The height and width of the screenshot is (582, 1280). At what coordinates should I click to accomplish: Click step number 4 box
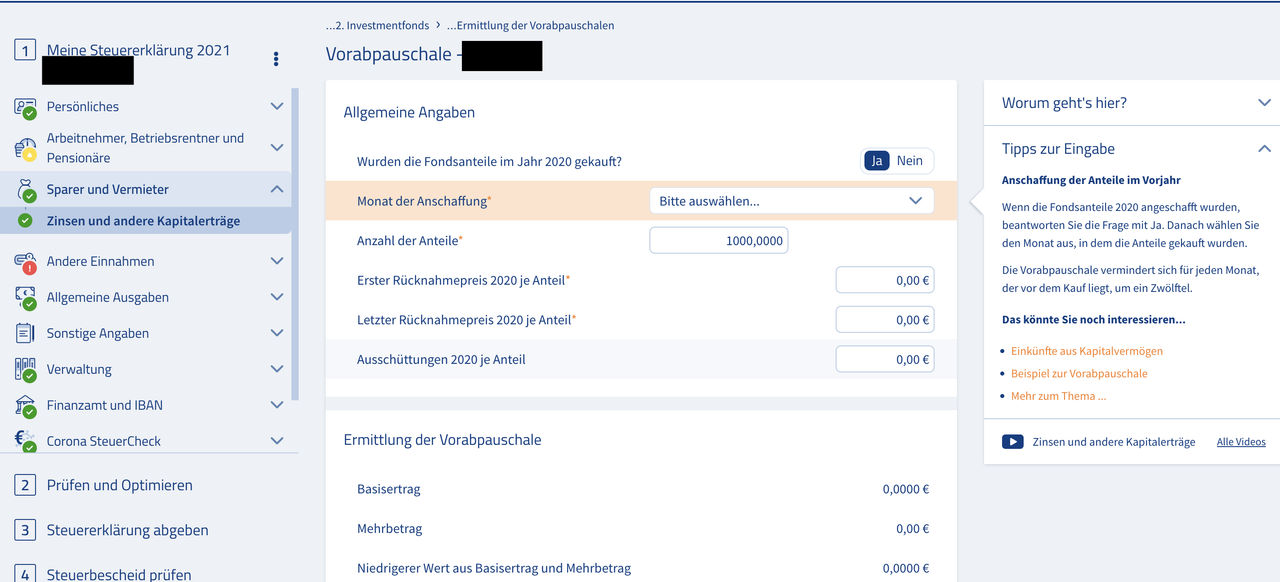pos(25,574)
